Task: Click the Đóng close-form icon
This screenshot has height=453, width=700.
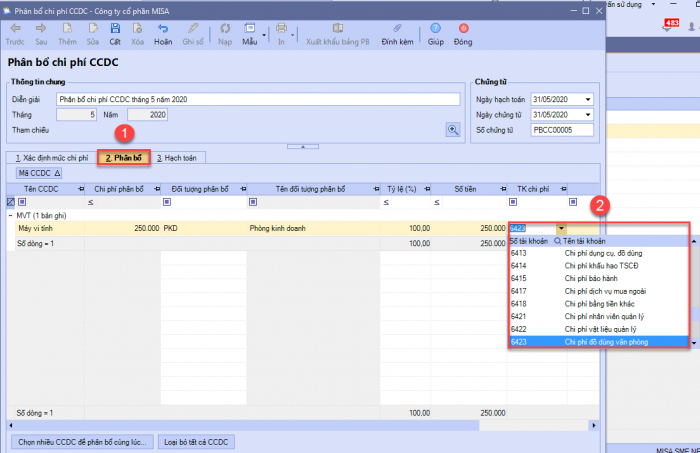Action: coord(463,33)
